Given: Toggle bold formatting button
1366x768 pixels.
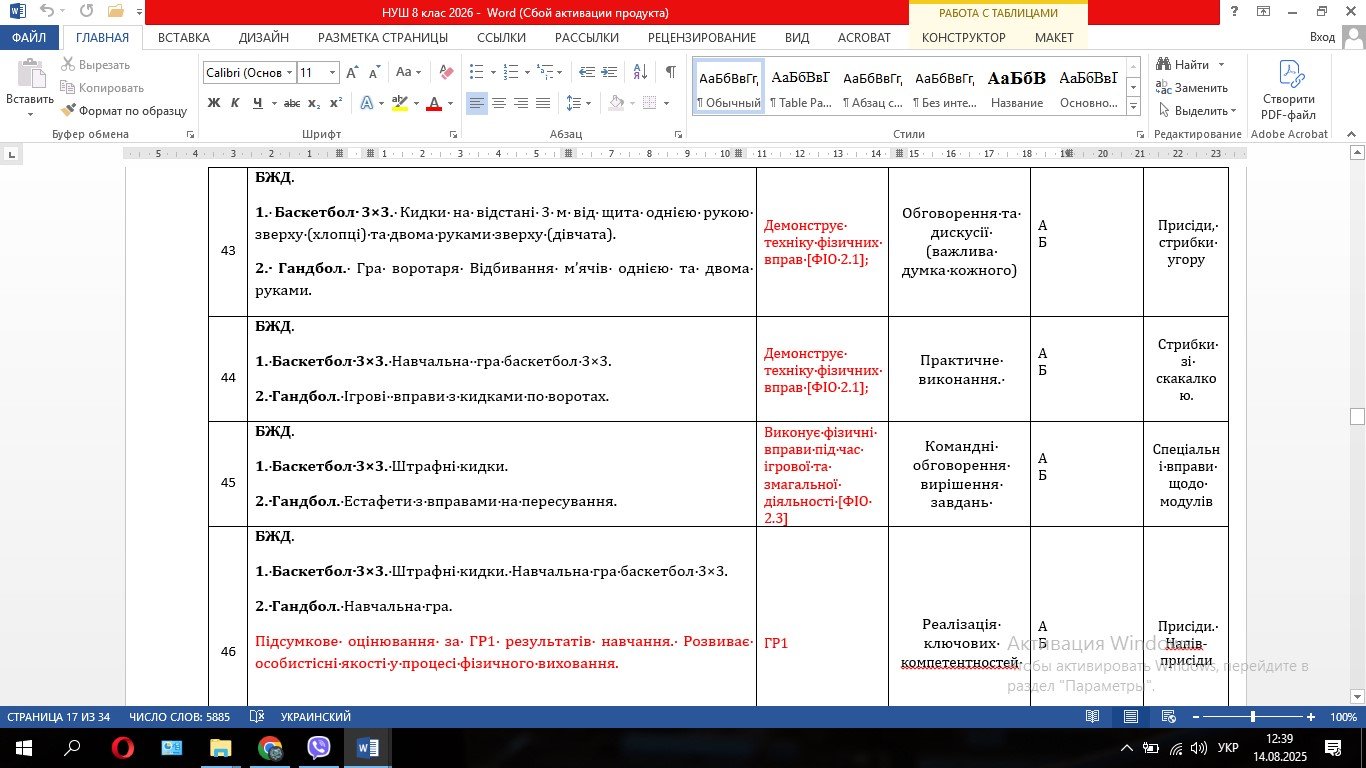Looking at the screenshot, I should coord(213,103).
